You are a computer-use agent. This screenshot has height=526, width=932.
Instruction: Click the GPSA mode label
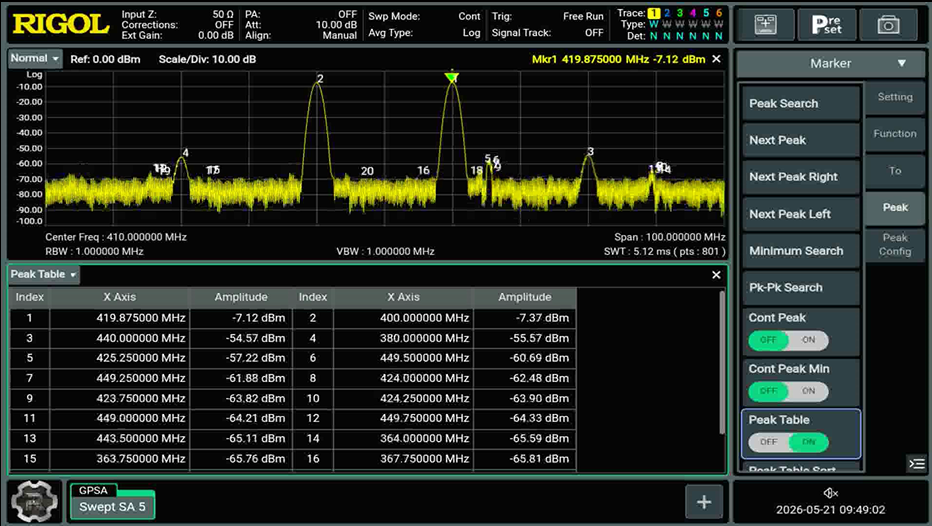[x=93, y=490]
